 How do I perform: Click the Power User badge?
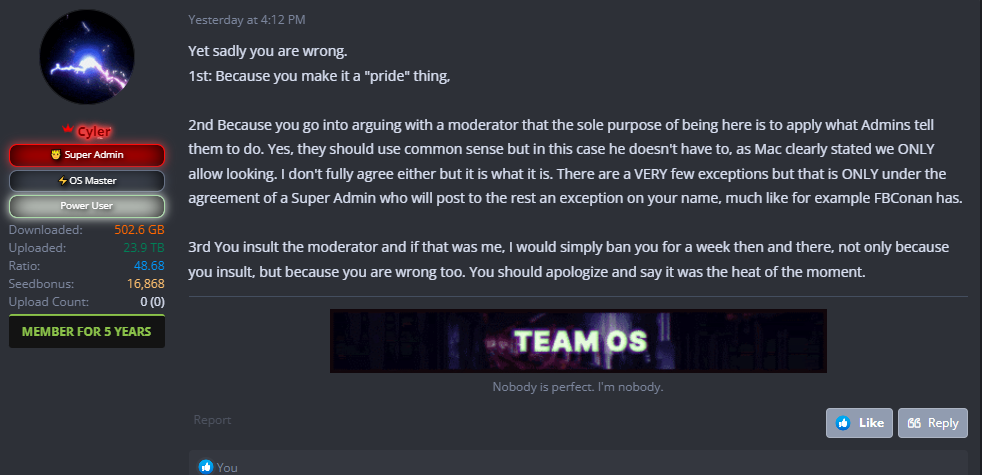click(87, 206)
